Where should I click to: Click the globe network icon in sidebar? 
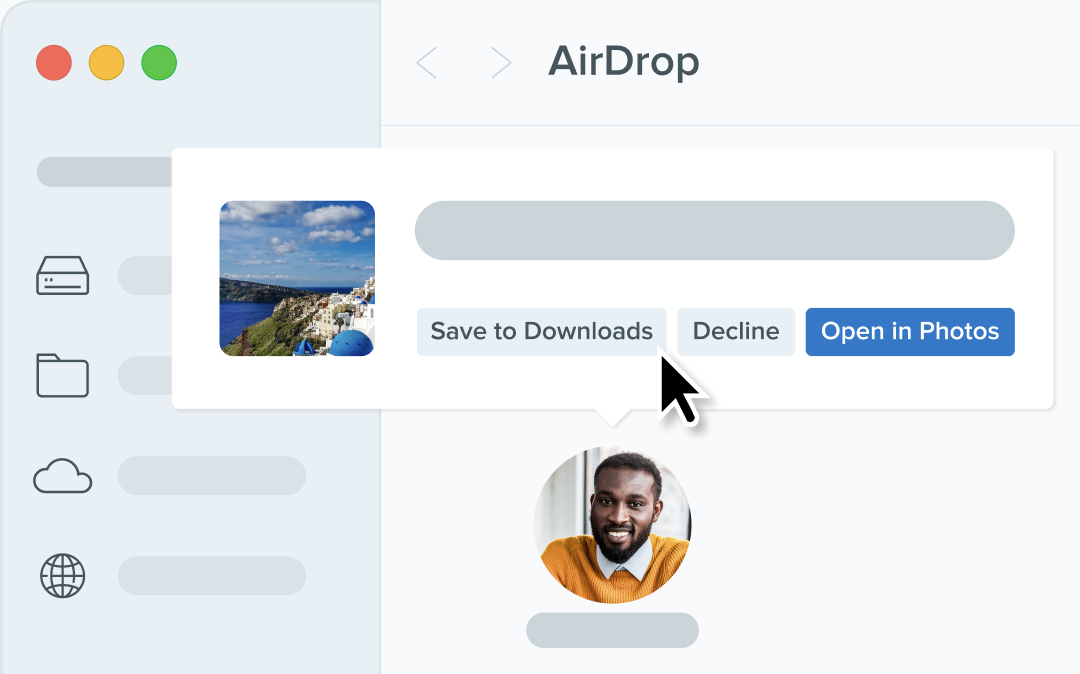pyautogui.click(x=63, y=576)
